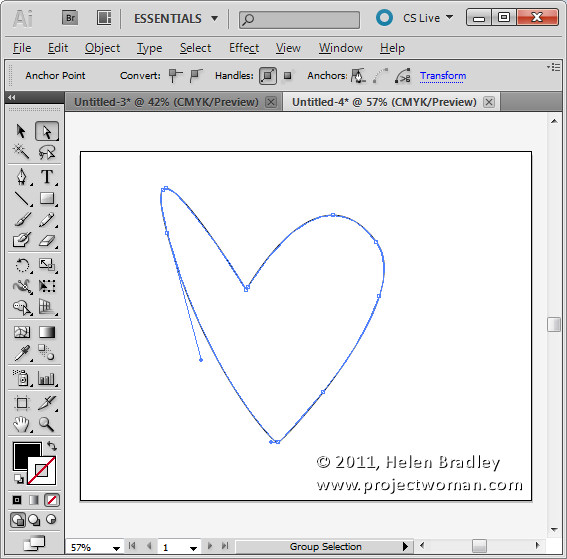
Task: Expand the 57% zoom level dropdown
Action: coord(116,548)
